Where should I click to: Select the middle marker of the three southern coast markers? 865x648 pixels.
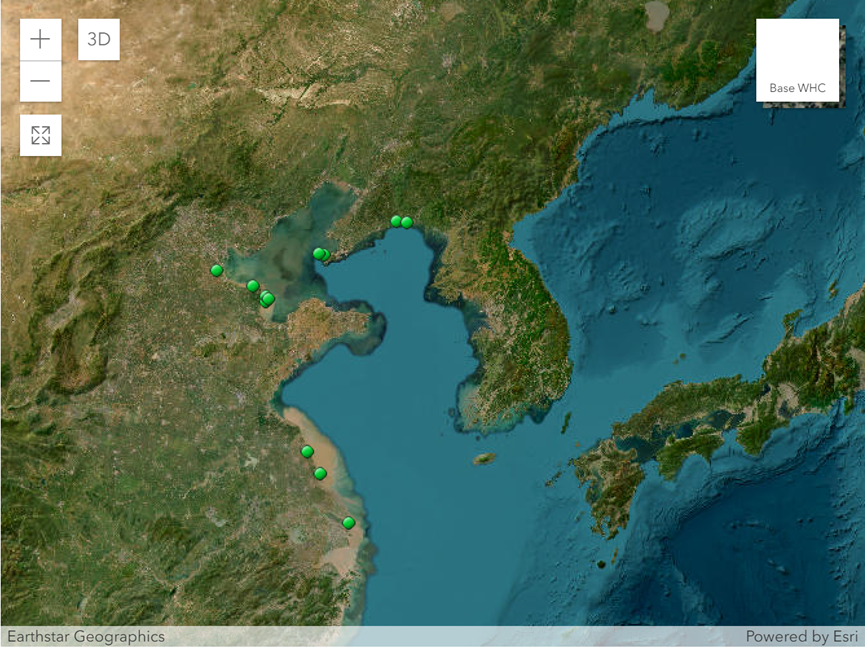(x=320, y=473)
